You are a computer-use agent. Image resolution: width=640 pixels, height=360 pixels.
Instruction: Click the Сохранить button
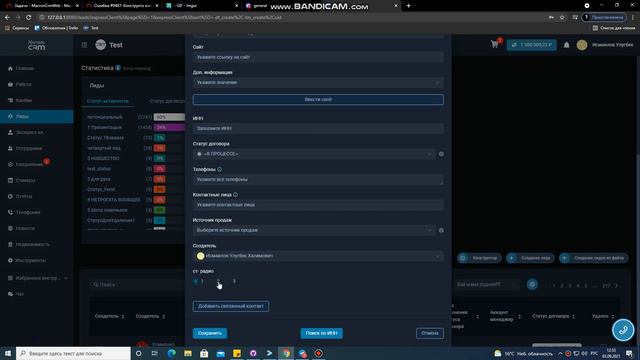[x=210, y=333]
